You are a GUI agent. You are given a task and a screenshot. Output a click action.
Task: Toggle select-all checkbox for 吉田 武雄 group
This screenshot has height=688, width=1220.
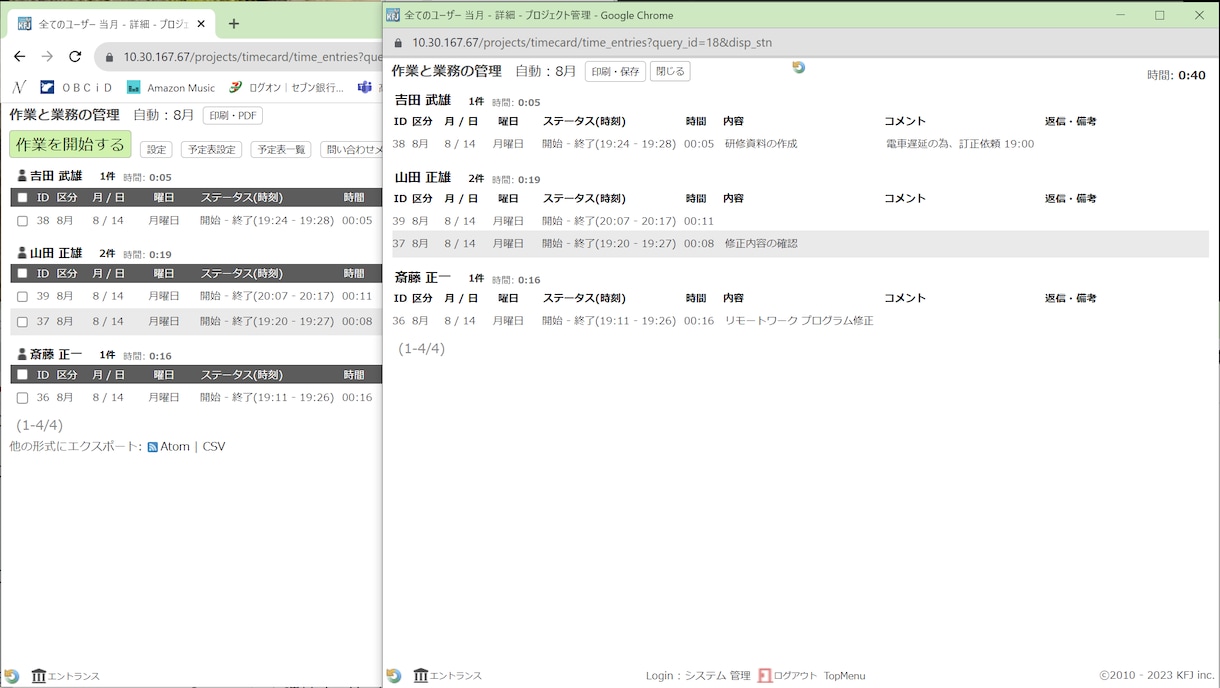coord(22,197)
